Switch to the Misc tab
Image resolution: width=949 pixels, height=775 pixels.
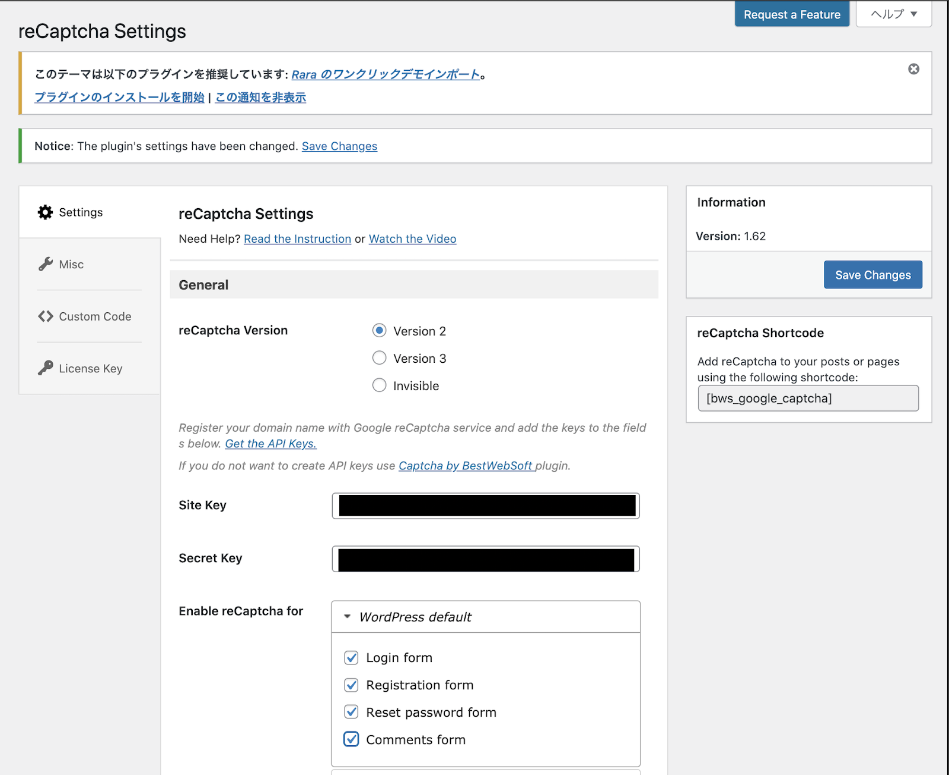(x=90, y=264)
